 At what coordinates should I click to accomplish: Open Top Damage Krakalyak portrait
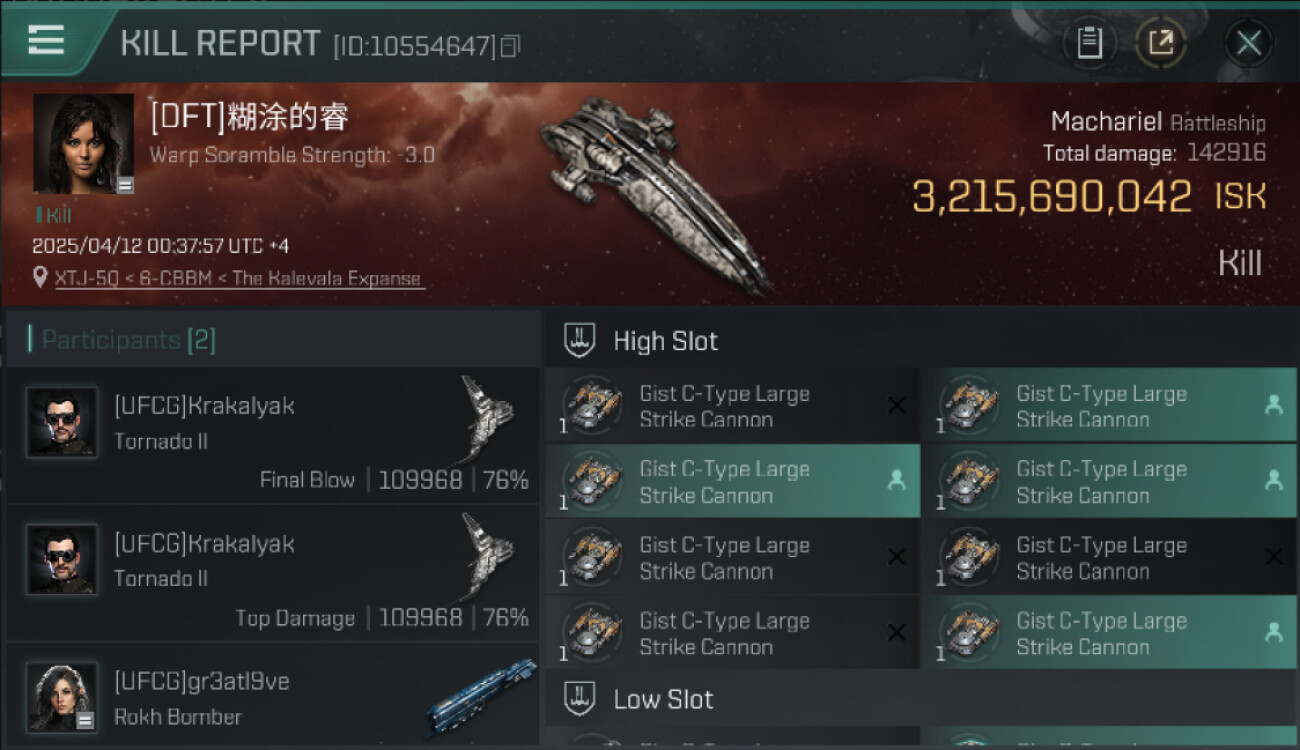pos(62,560)
